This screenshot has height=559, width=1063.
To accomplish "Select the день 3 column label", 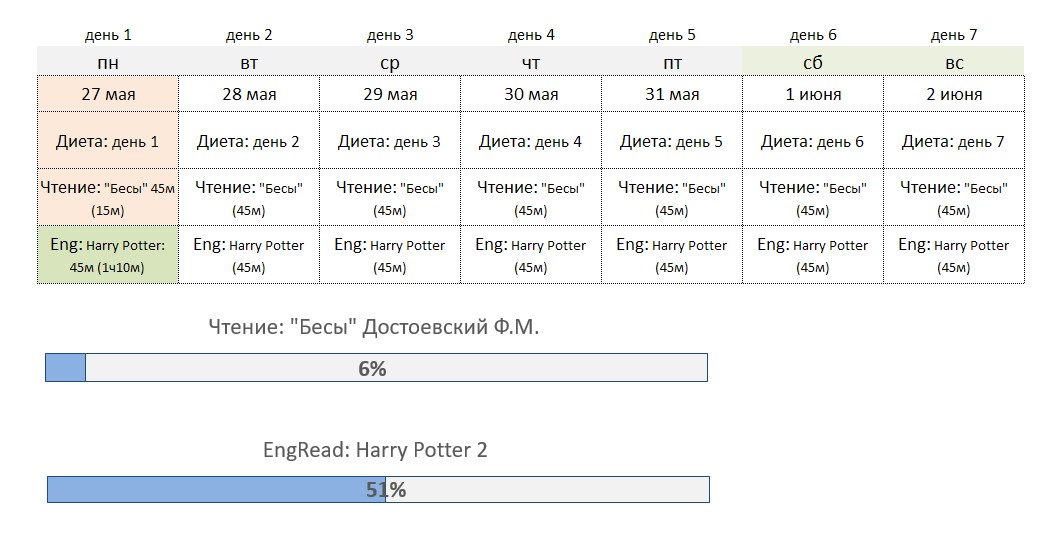I will [390, 35].
